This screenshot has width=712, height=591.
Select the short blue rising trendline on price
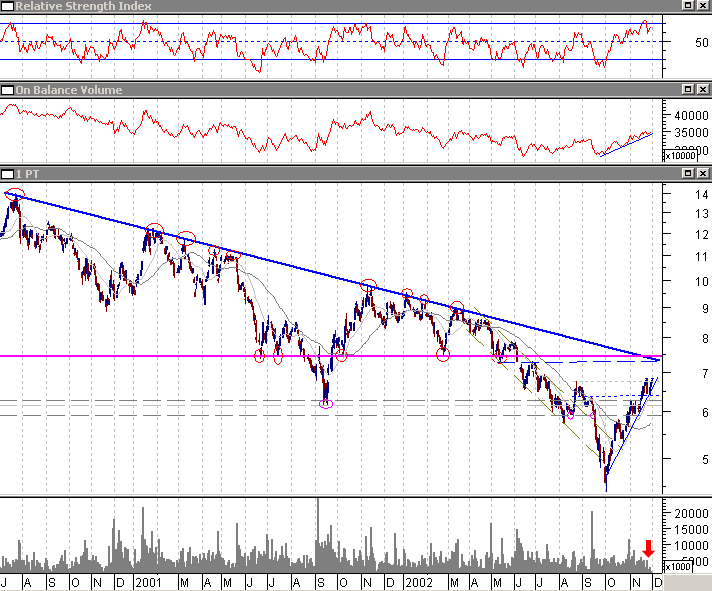coord(632,426)
